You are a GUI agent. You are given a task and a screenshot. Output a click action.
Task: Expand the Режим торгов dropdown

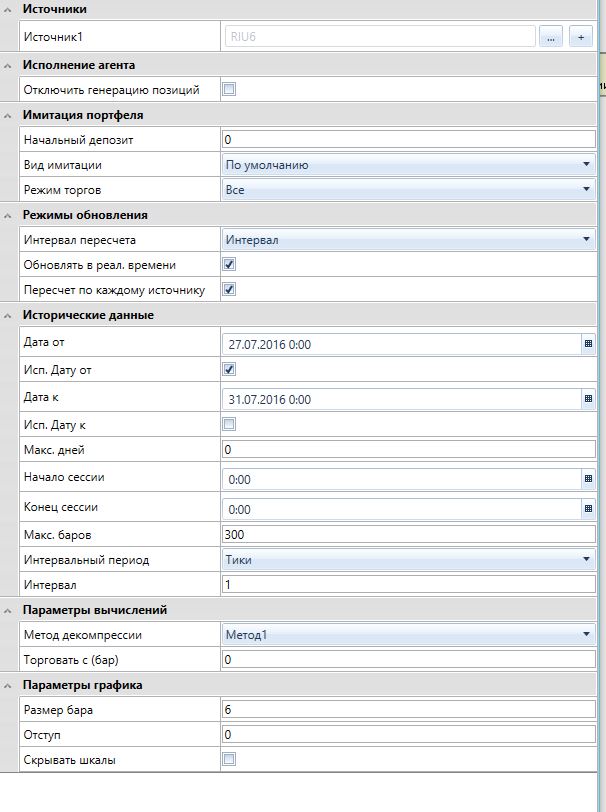(587, 190)
